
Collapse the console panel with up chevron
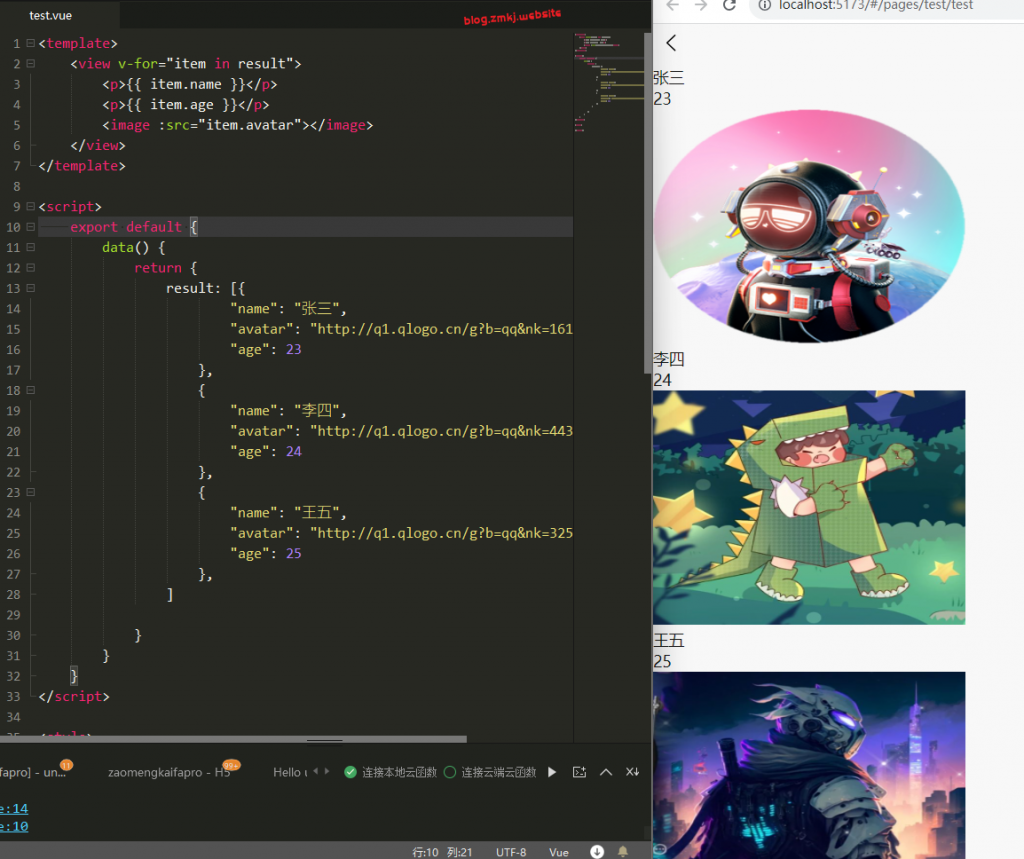[x=606, y=772]
